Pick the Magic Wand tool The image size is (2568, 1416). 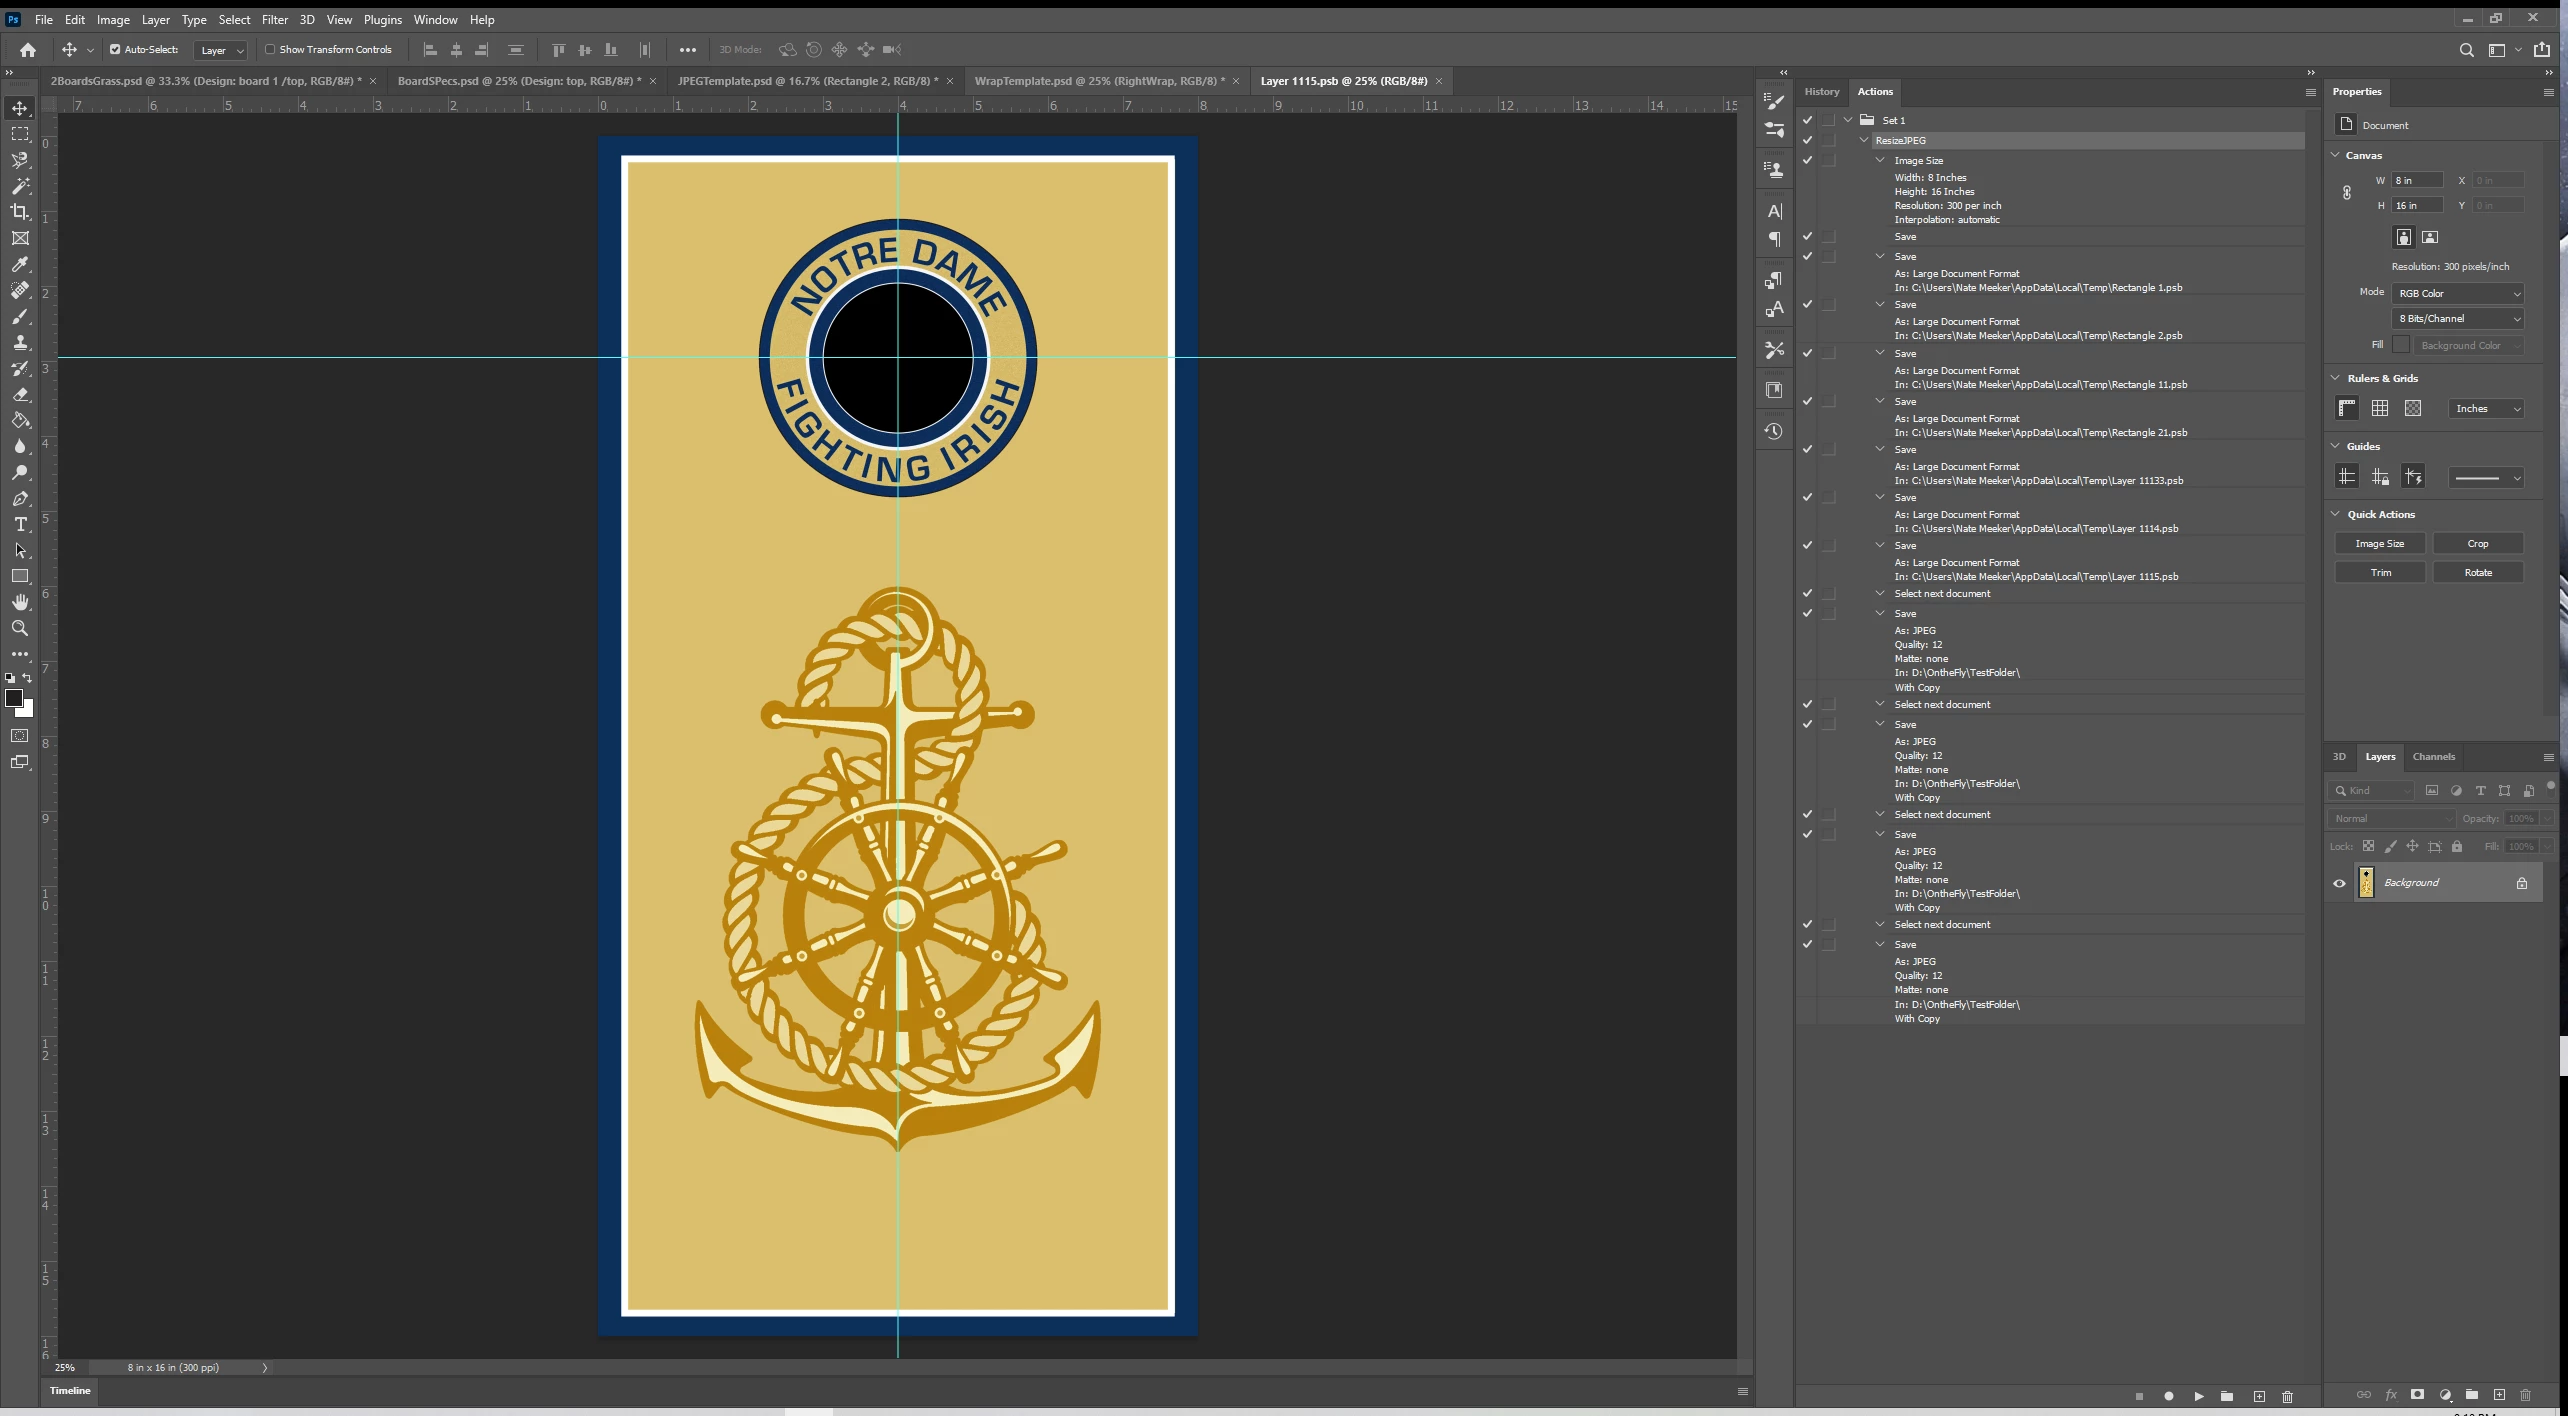pos(20,186)
